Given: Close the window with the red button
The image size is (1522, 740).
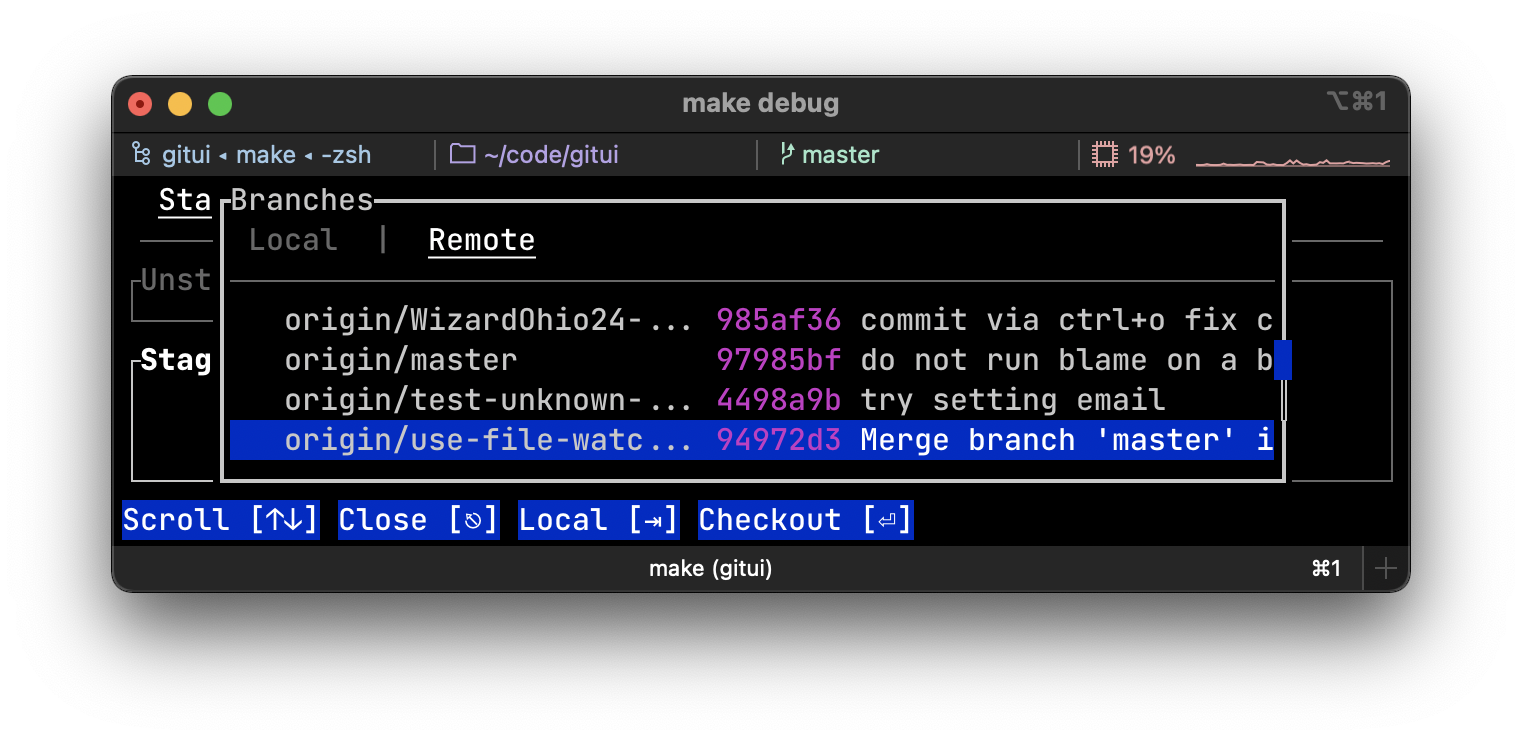Looking at the screenshot, I should click(x=140, y=103).
